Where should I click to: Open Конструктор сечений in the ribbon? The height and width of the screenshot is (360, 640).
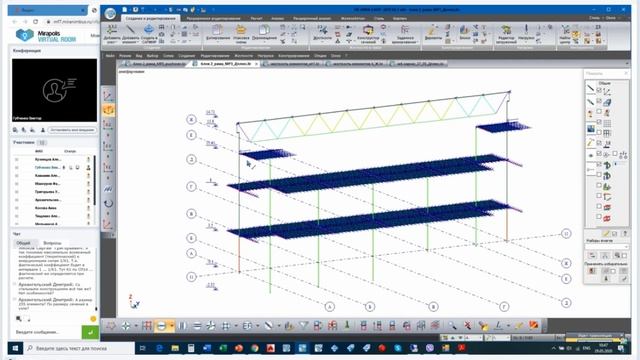(368, 33)
